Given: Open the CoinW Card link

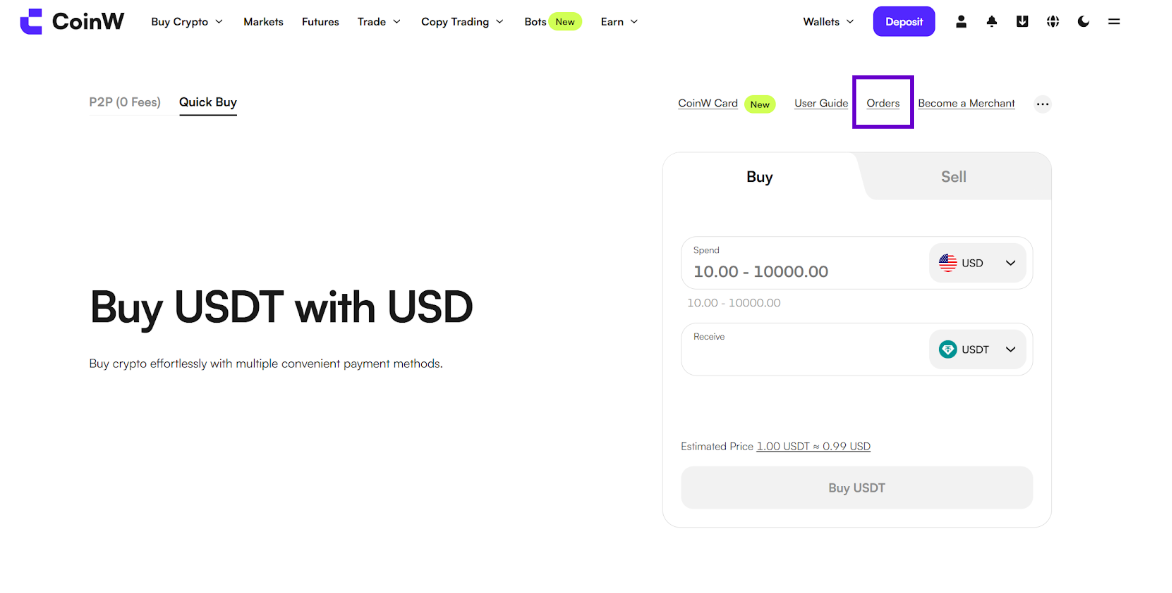Looking at the screenshot, I should click(708, 103).
